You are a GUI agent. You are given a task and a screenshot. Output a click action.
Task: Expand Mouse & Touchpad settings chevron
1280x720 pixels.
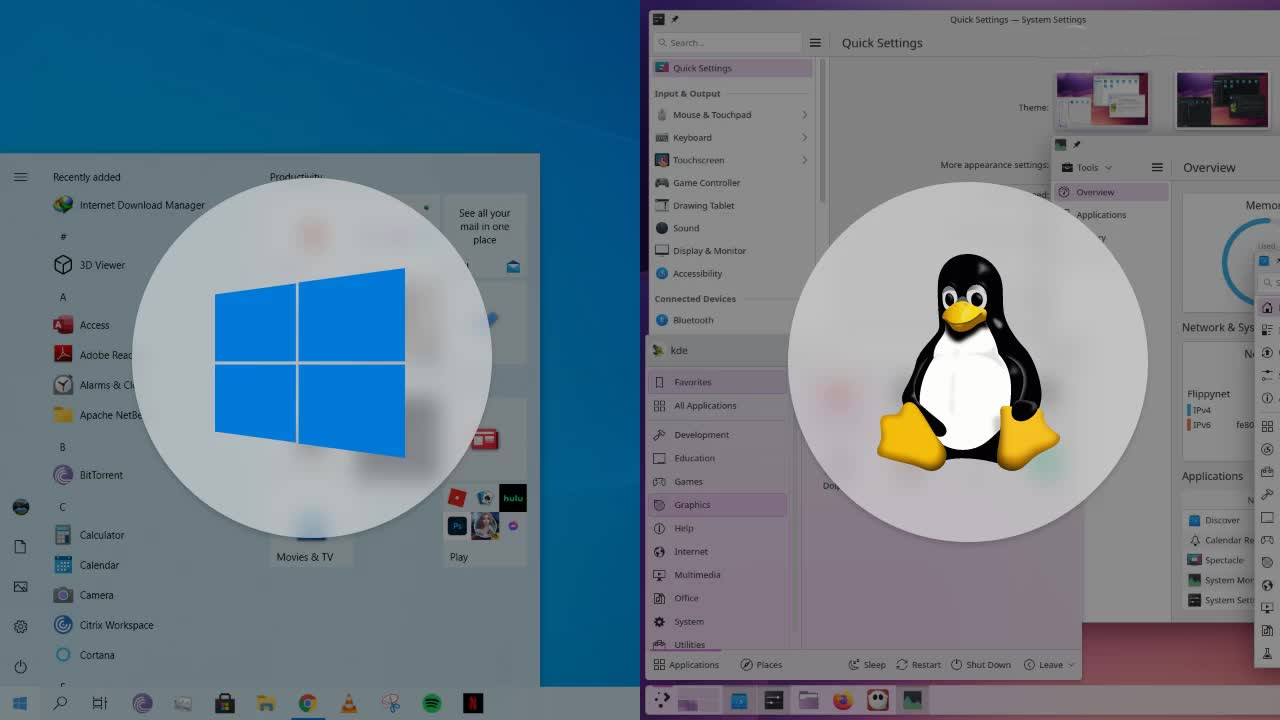(x=804, y=115)
